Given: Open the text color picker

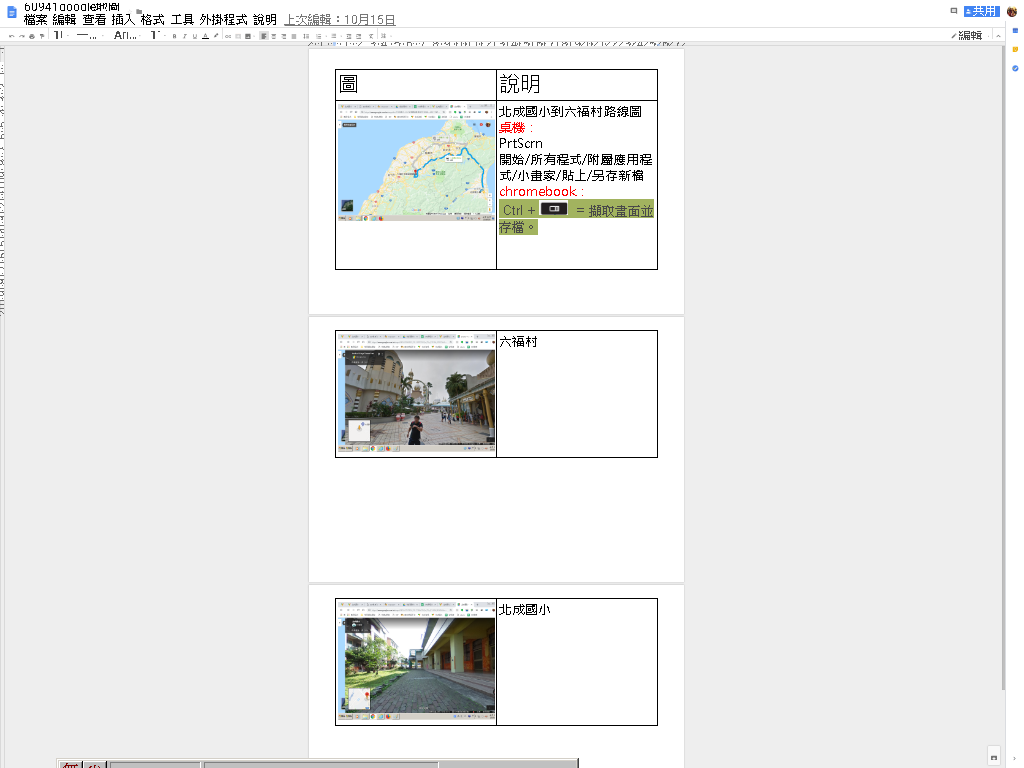Looking at the screenshot, I should tap(205, 36).
